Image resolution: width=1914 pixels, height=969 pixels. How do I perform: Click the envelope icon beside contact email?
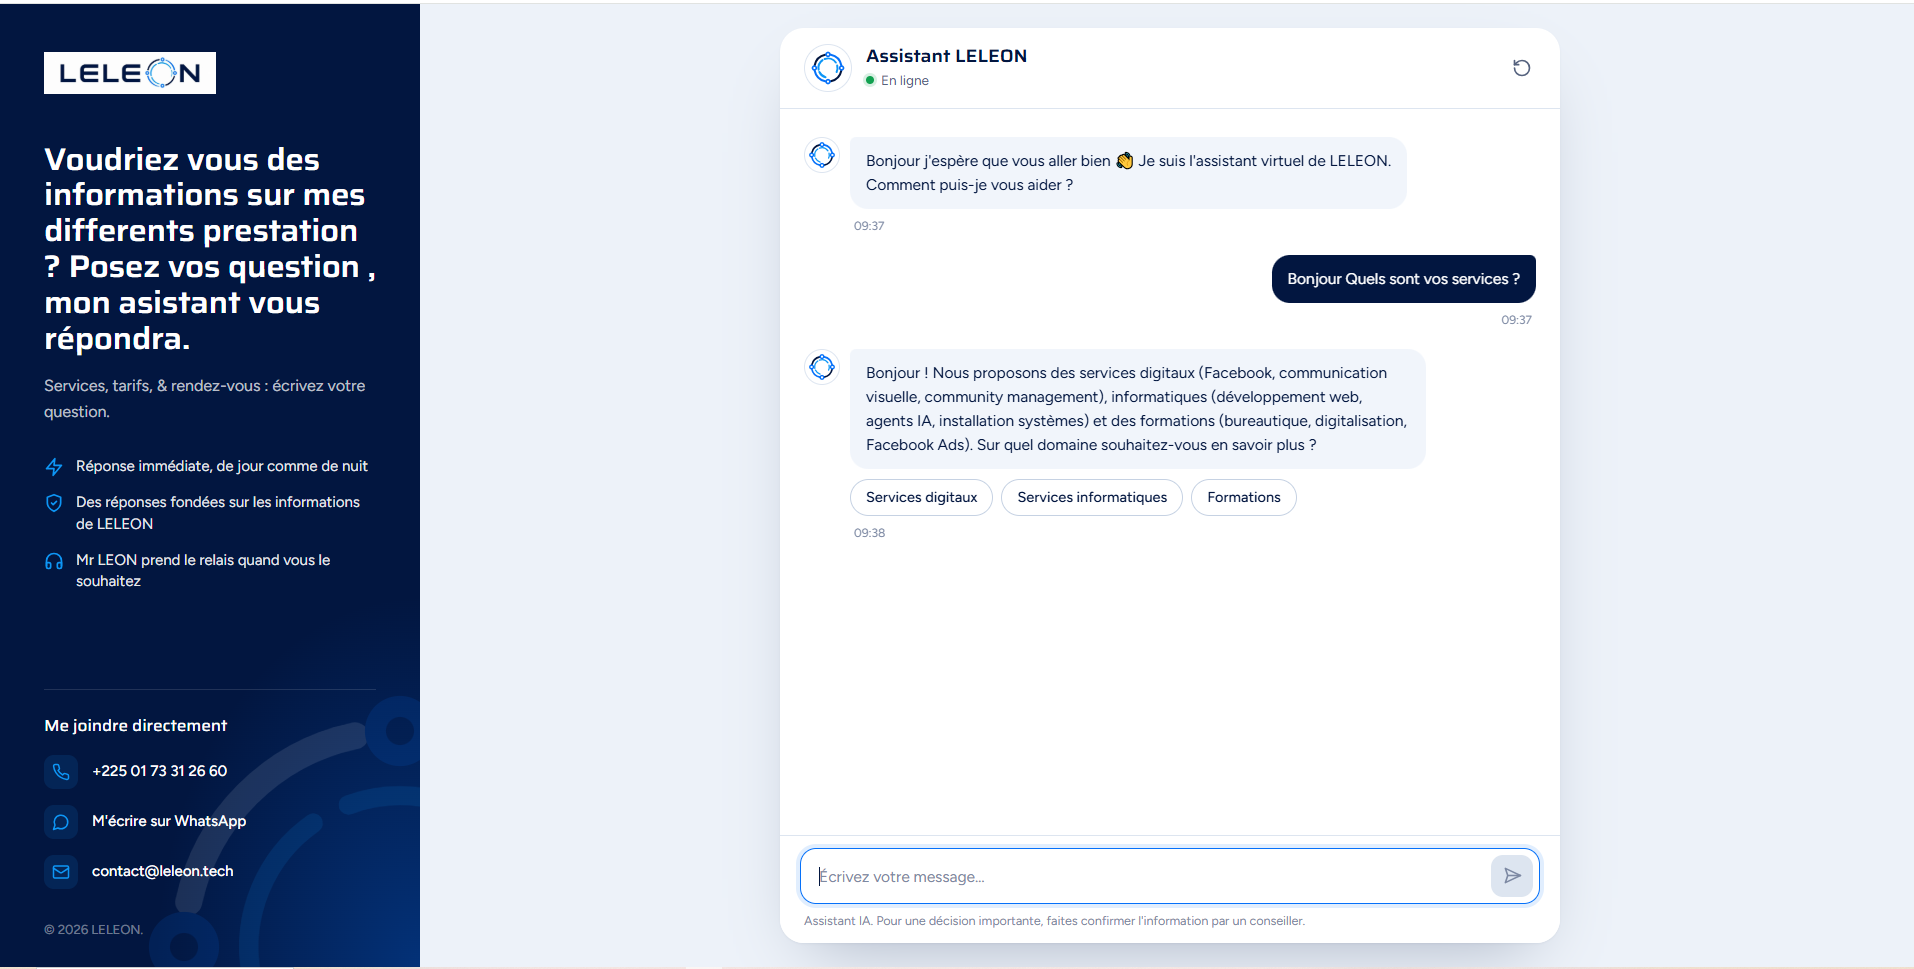point(61,872)
